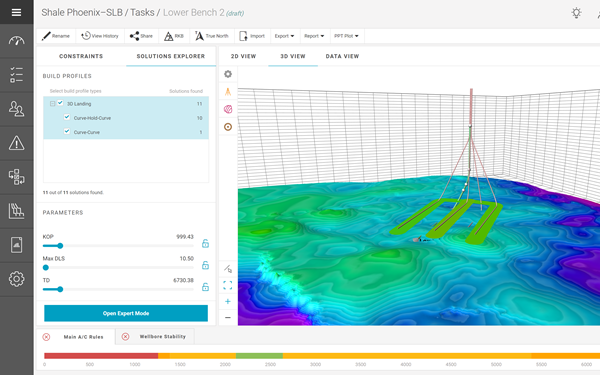Click the orange wellbore icon in 3D toolbar
The image size is (600, 375).
[x=228, y=92]
